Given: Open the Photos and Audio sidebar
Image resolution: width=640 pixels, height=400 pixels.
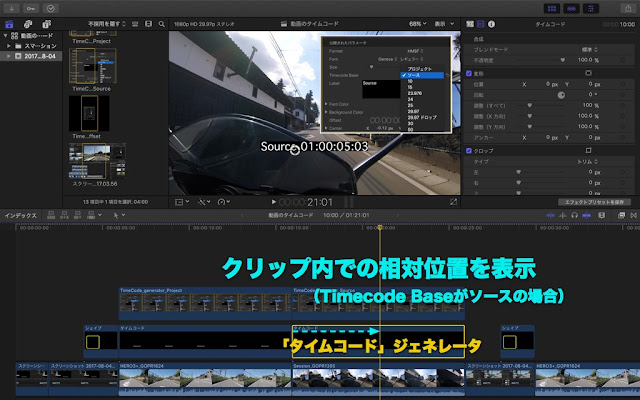Looking at the screenshot, I should 28,24.
